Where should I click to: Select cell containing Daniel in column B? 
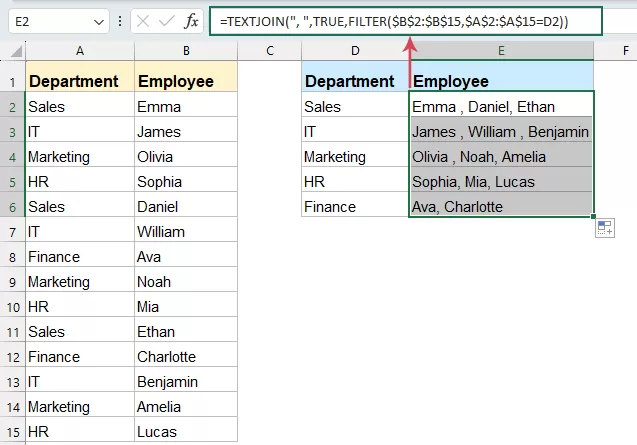[186, 204]
